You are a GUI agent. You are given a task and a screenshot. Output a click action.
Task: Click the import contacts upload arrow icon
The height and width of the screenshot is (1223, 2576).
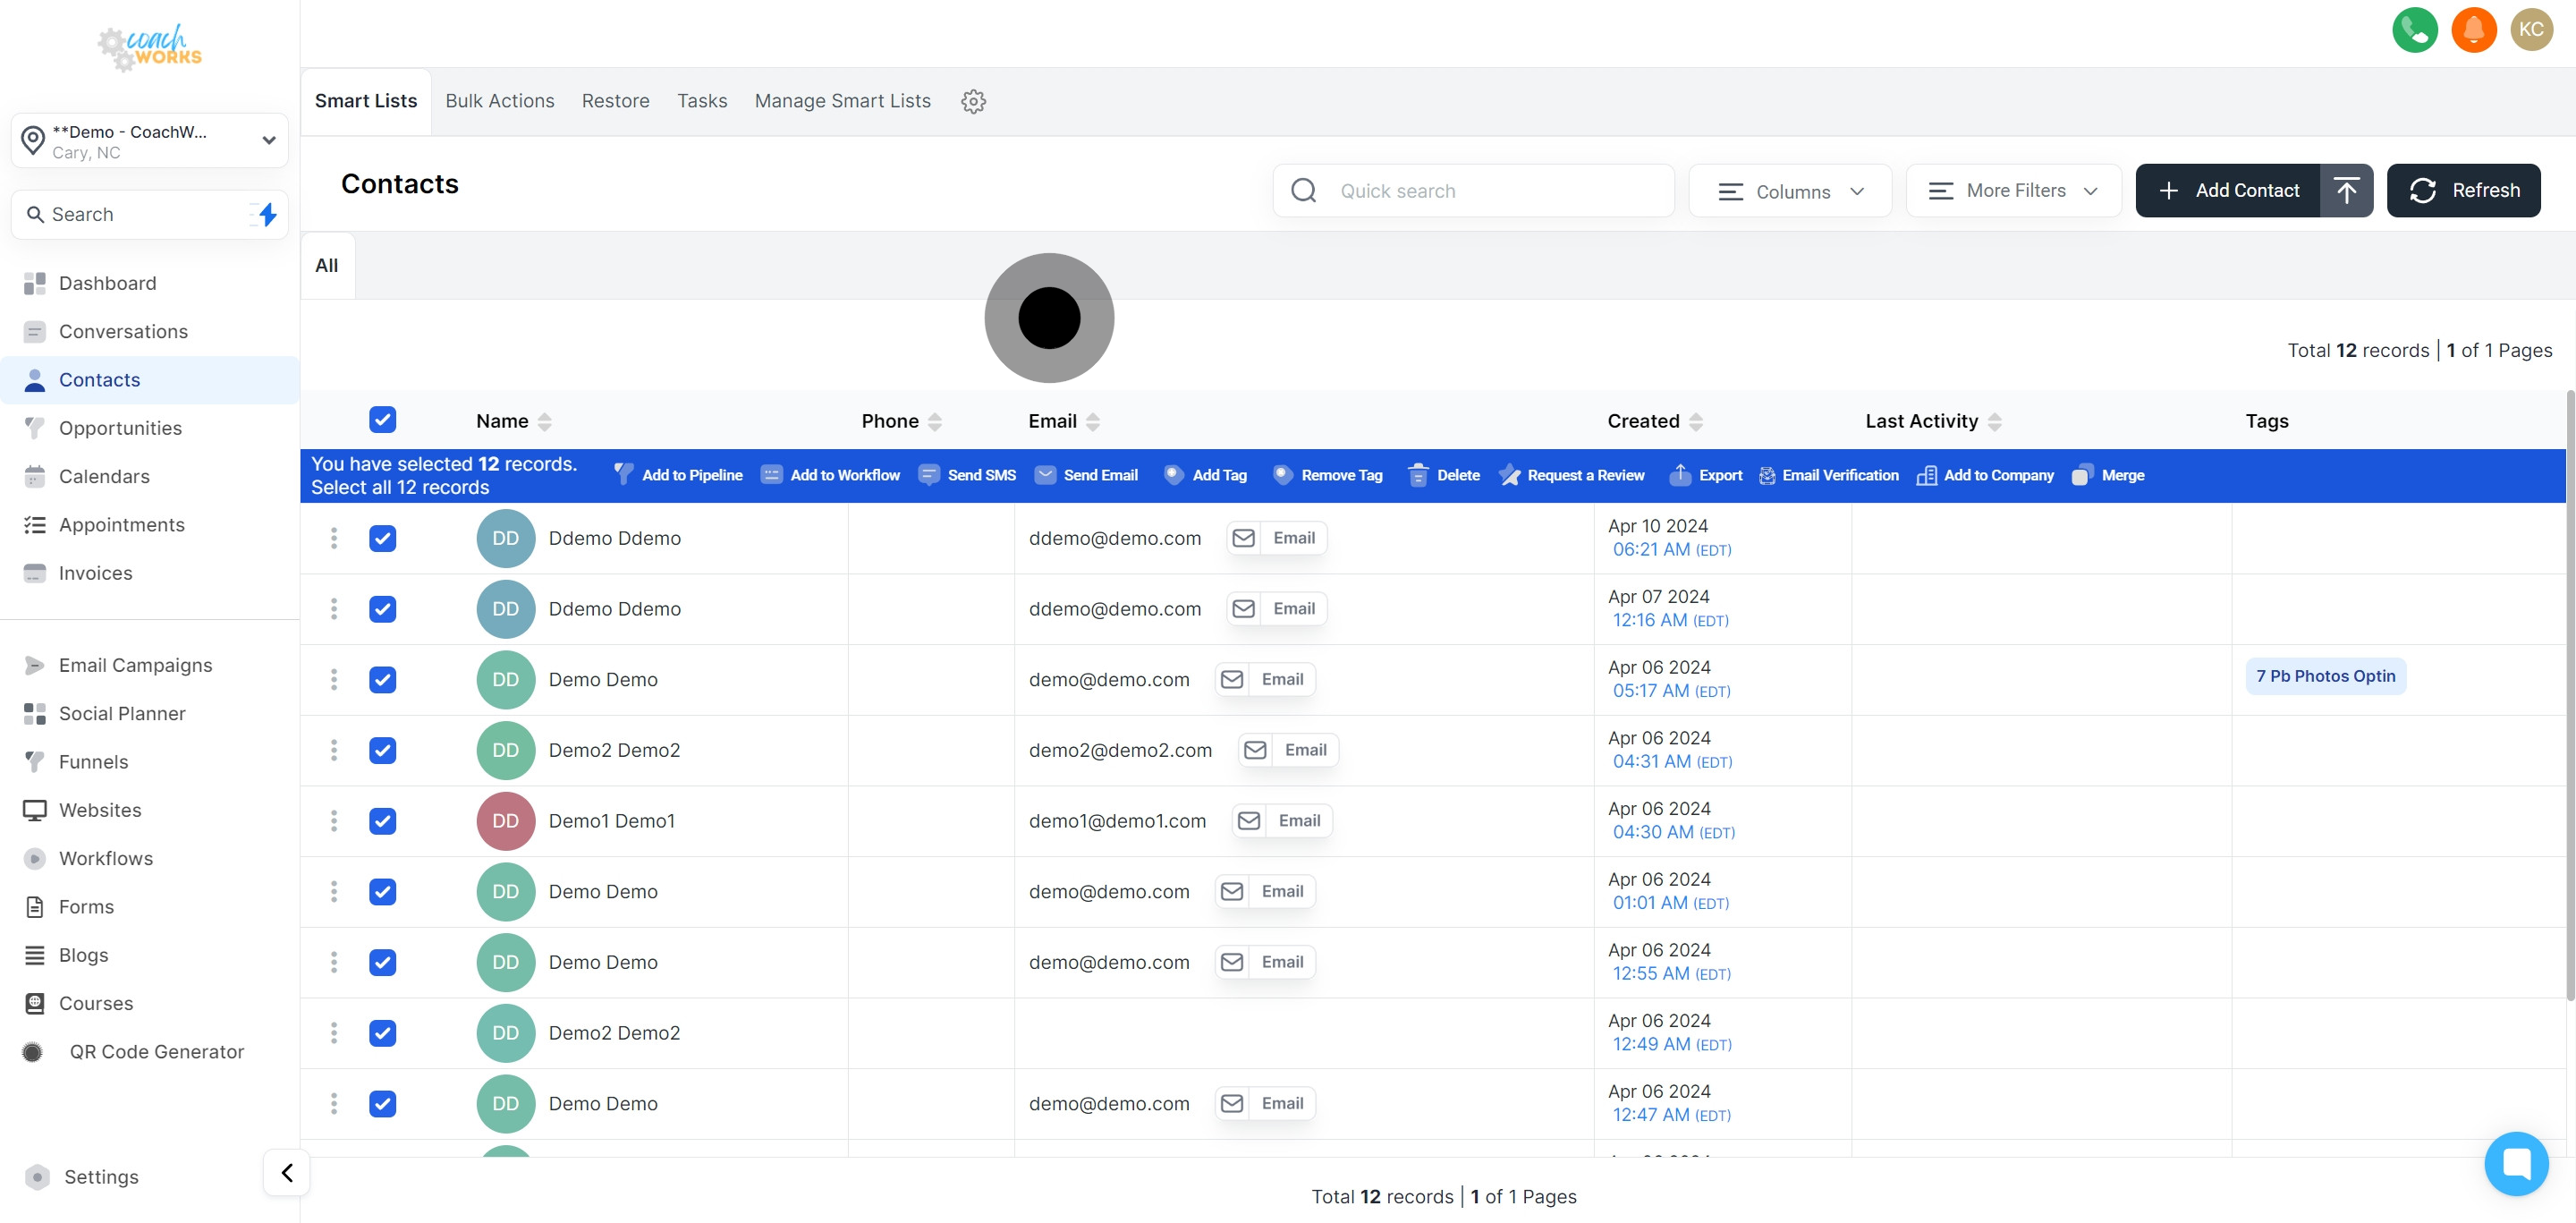[2346, 190]
